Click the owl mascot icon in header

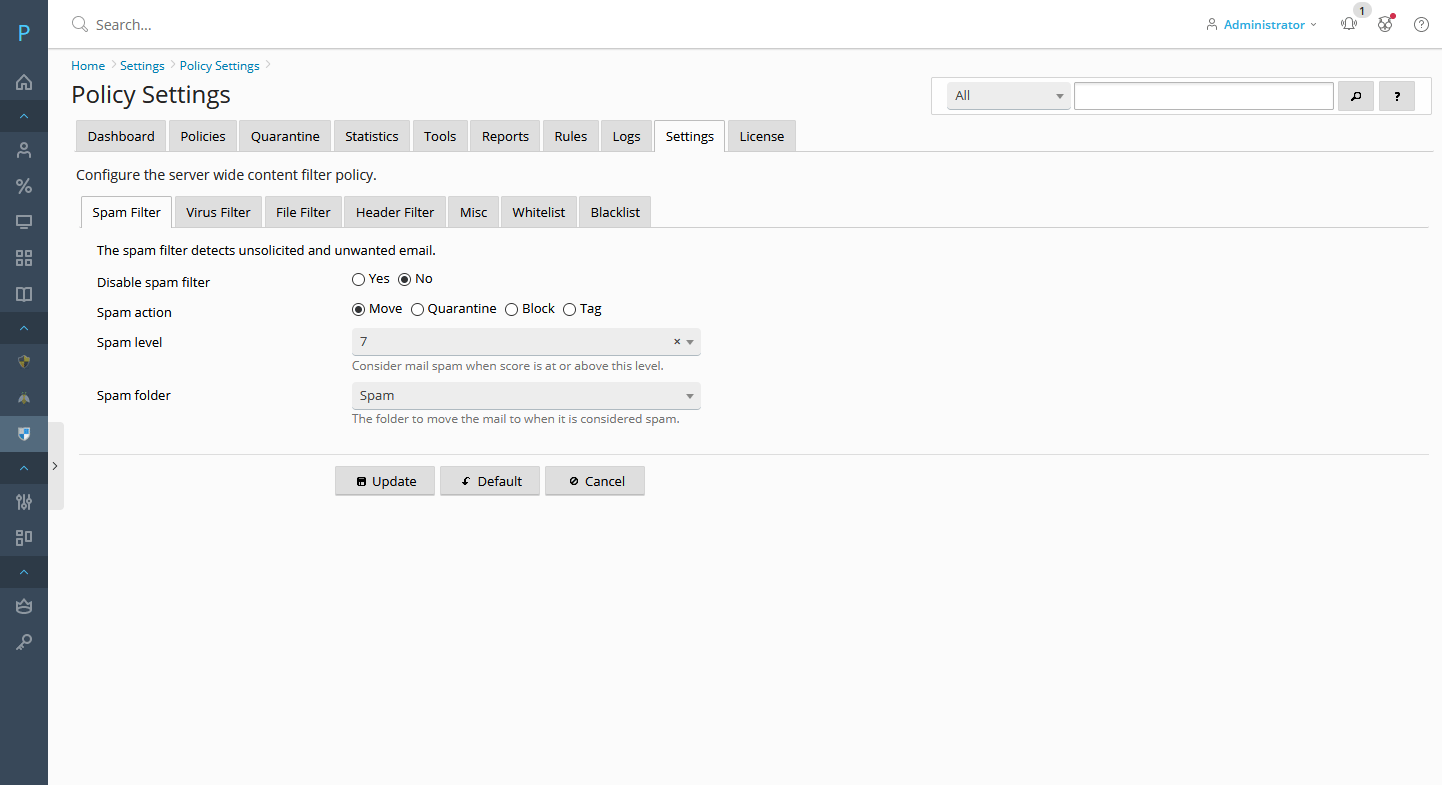click(x=1385, y=25)
